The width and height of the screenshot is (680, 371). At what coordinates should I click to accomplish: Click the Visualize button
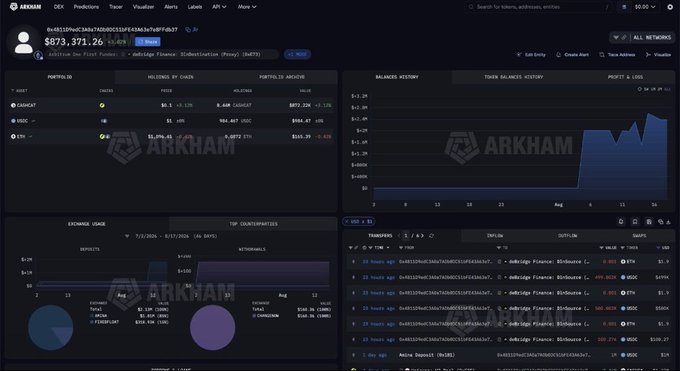coord(658,55)
